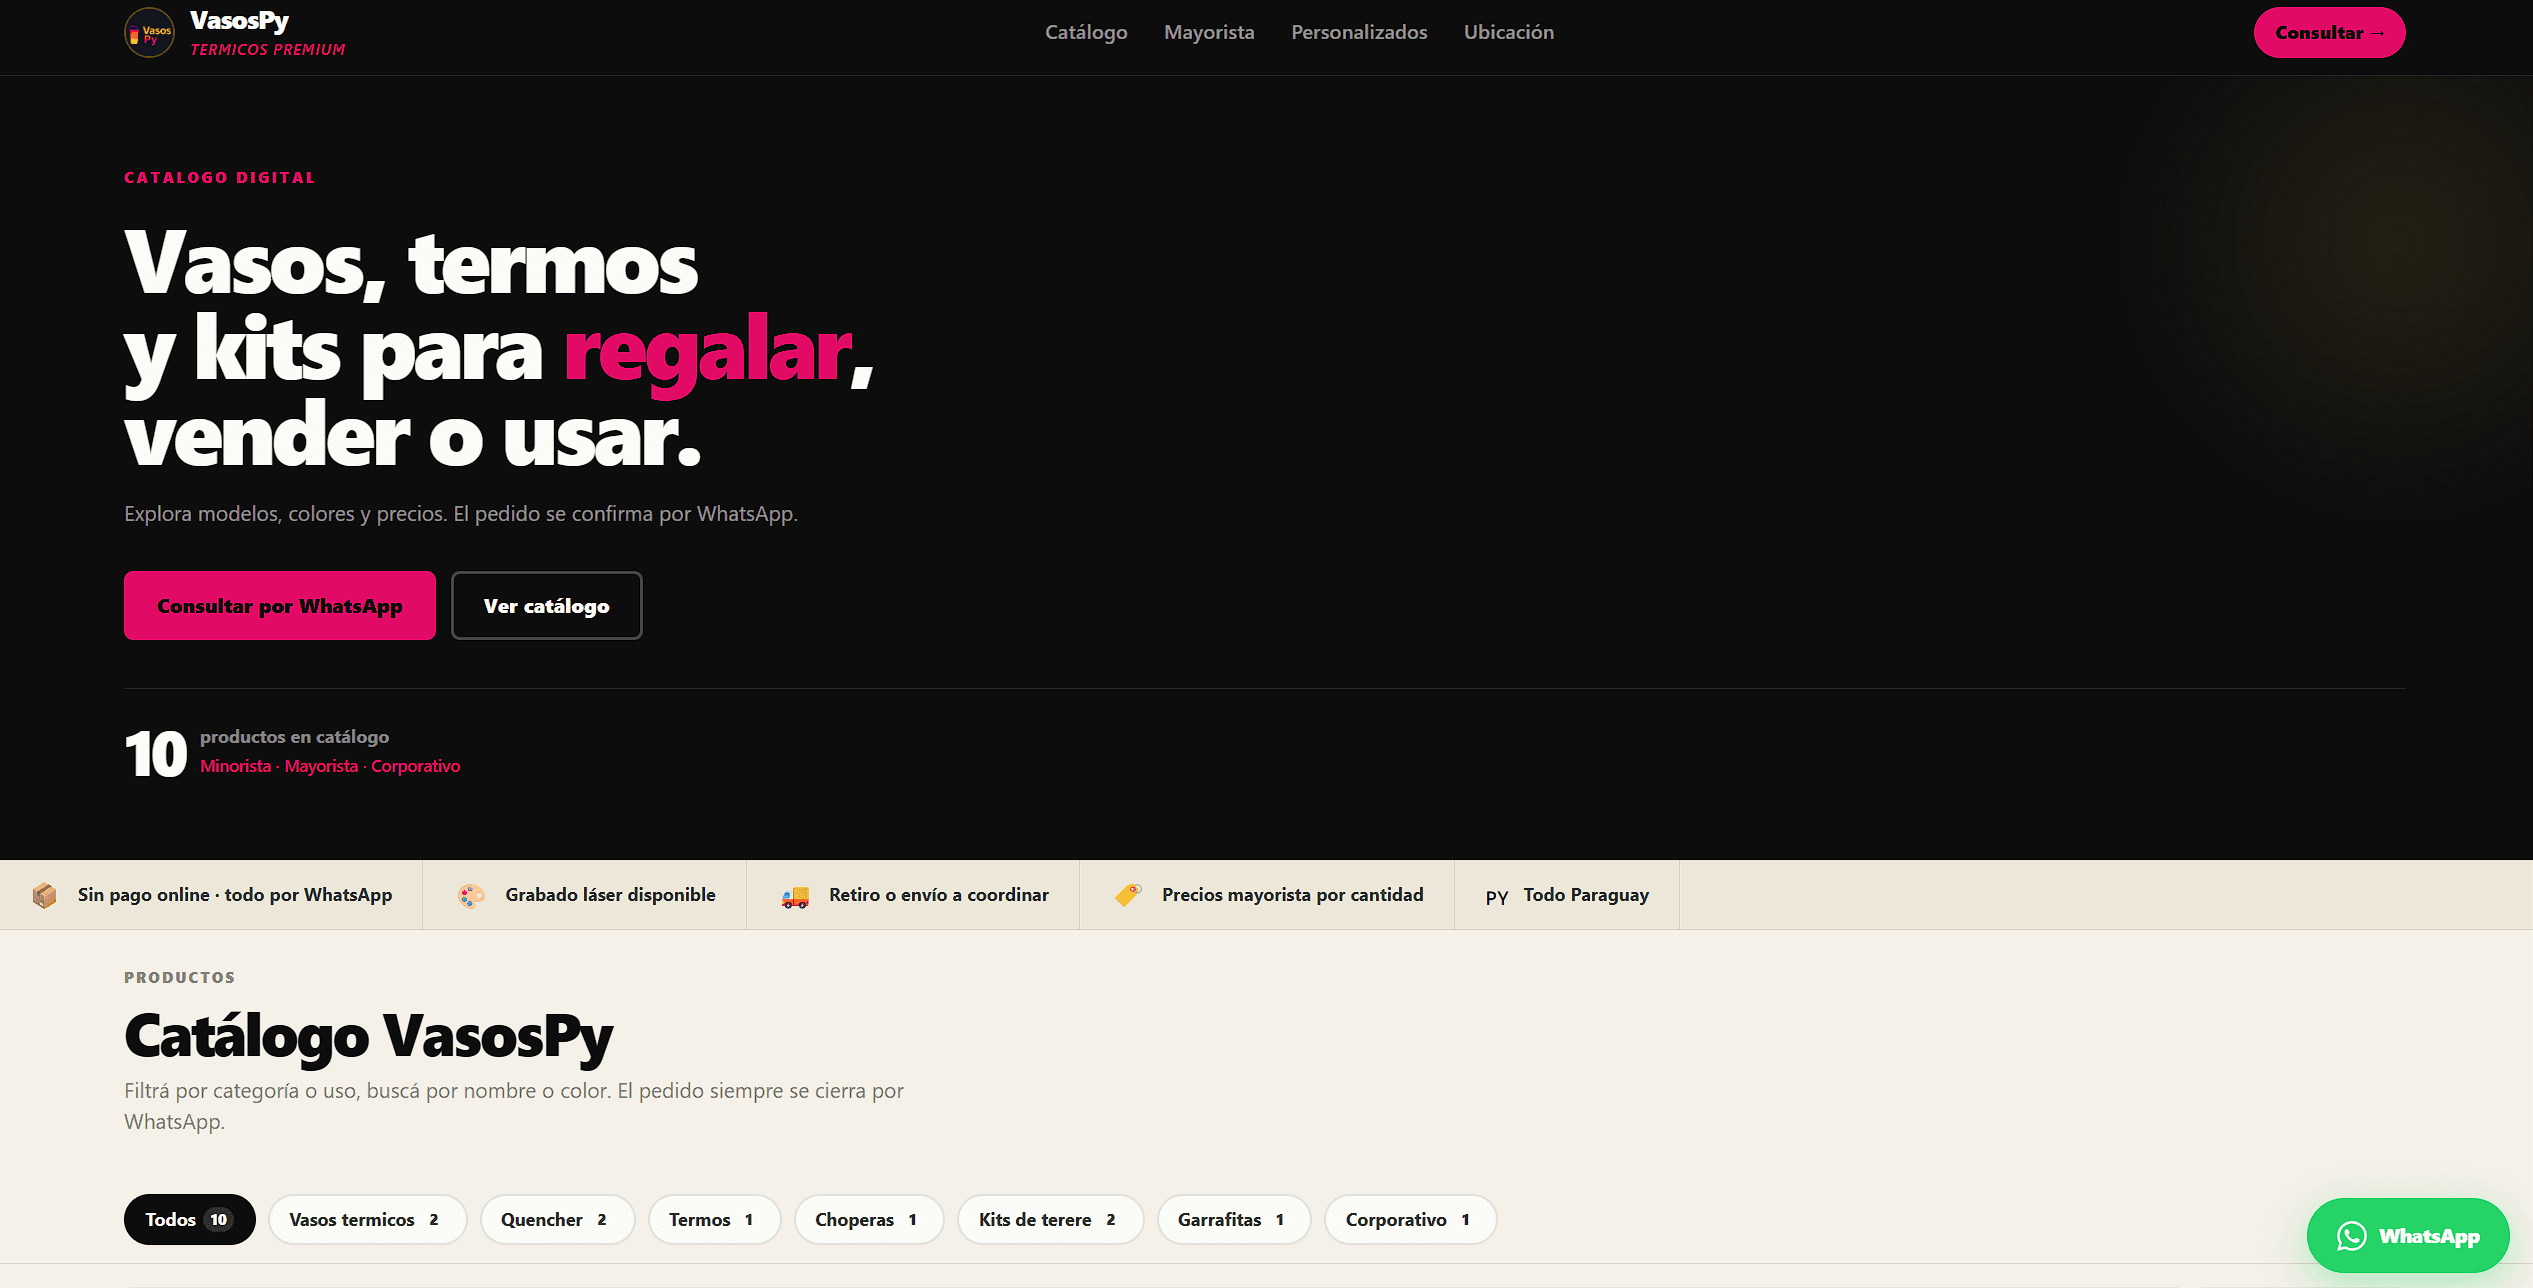Click 'Grabado láser disponible' text

coord(610,895)
